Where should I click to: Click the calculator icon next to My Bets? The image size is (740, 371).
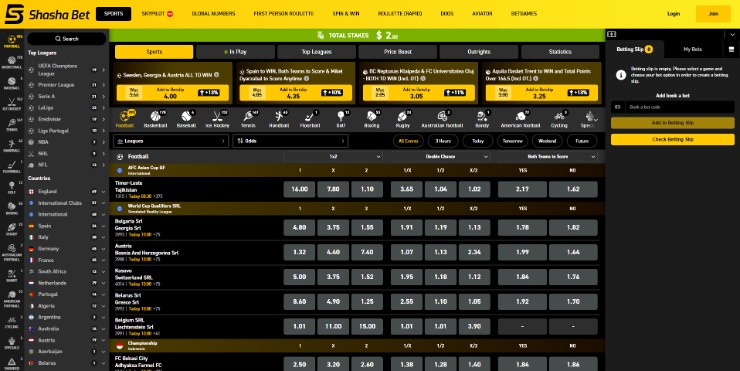pyautogui.click(x=731, y=49)
